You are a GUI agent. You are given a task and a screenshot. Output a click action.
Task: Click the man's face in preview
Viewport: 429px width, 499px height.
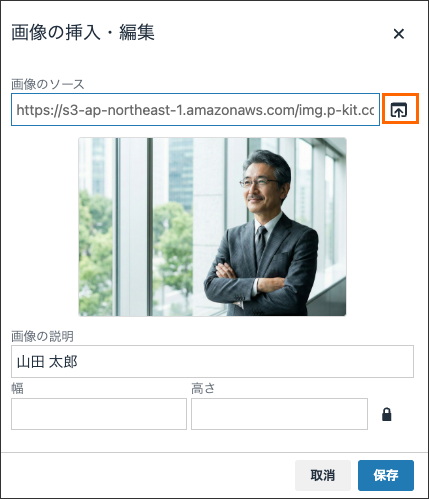pyautogui.click(x=261, y=185)
